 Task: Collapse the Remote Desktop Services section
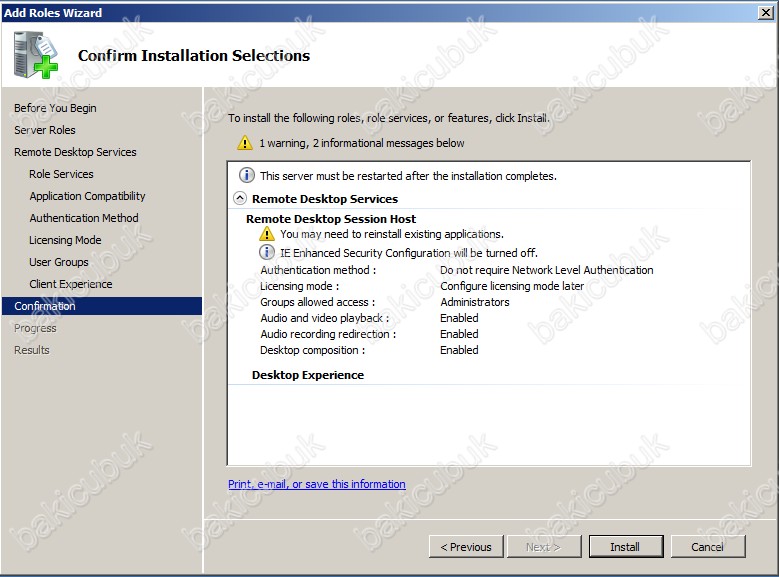(x=240, y=199)
